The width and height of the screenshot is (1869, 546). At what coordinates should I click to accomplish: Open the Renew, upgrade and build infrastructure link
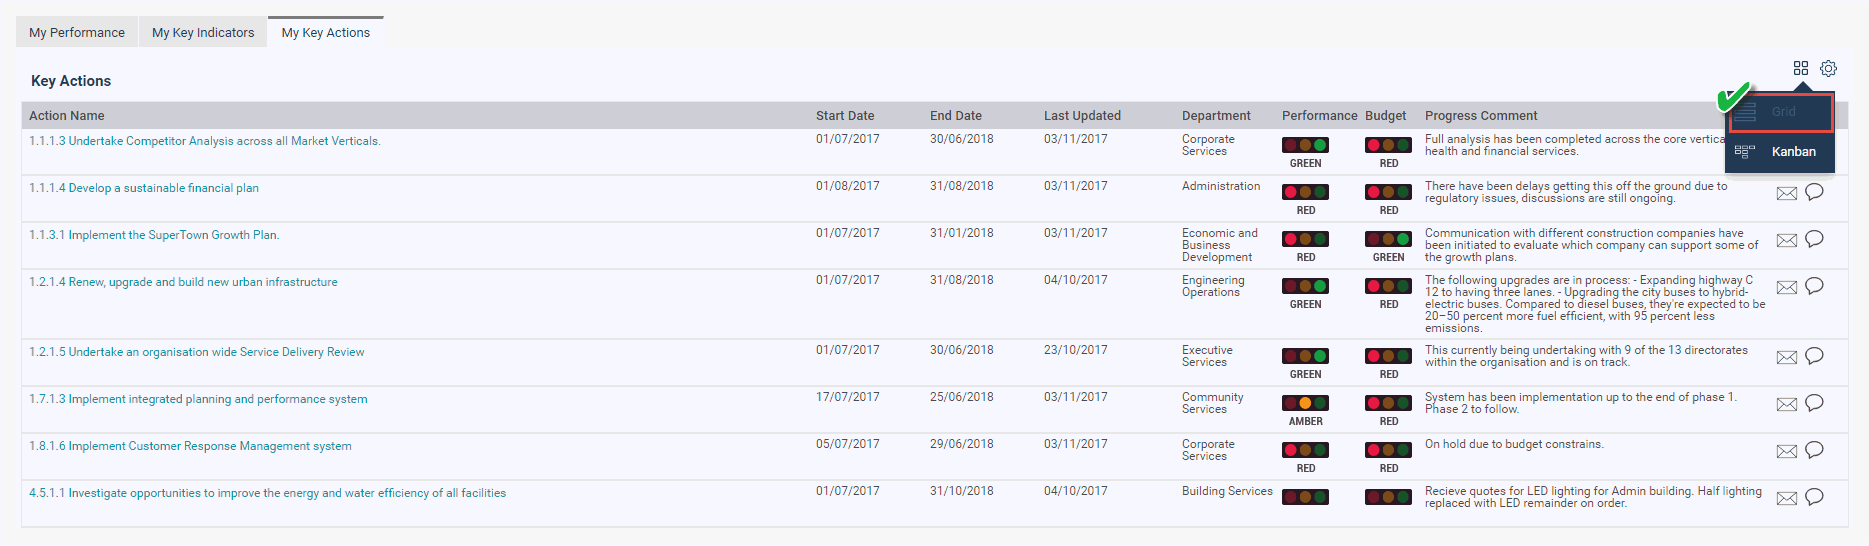coord(183,282)
